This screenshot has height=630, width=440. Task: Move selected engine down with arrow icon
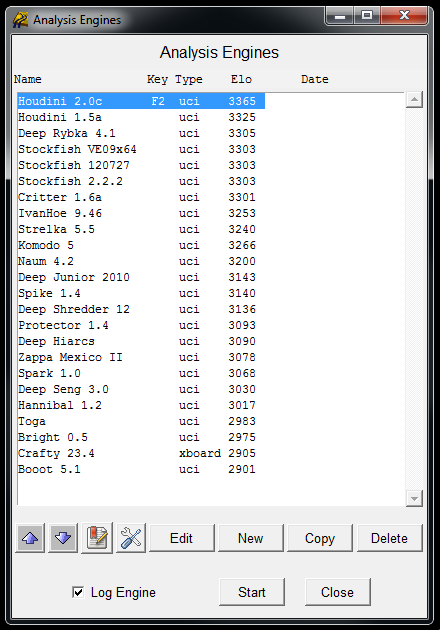pyautogui.click(x=63, y=538)
